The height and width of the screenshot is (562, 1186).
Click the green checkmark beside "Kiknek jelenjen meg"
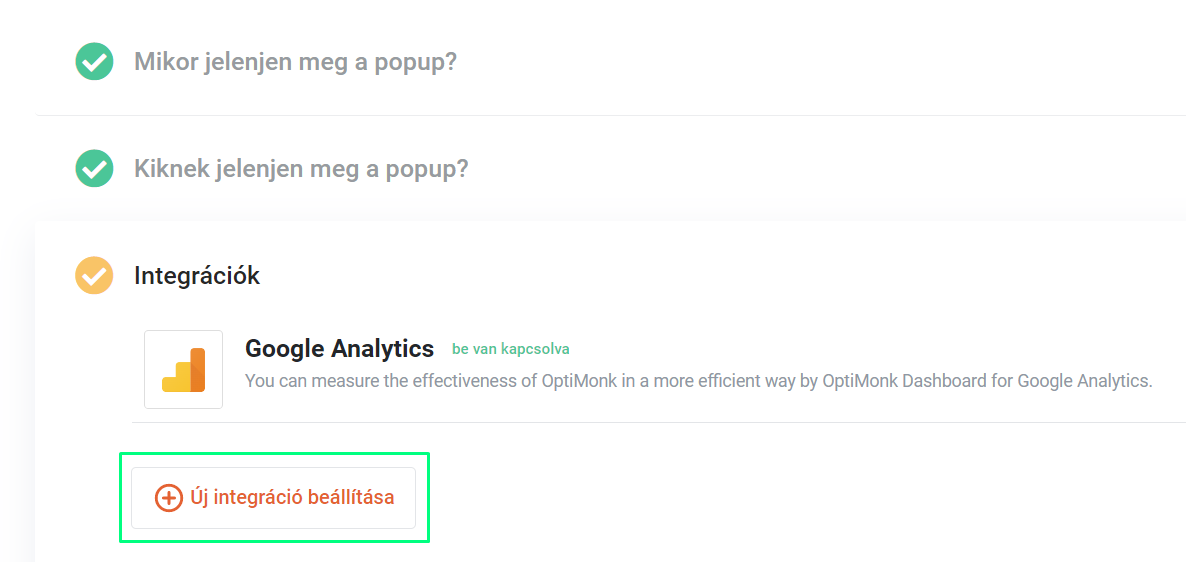coord(94,168)
